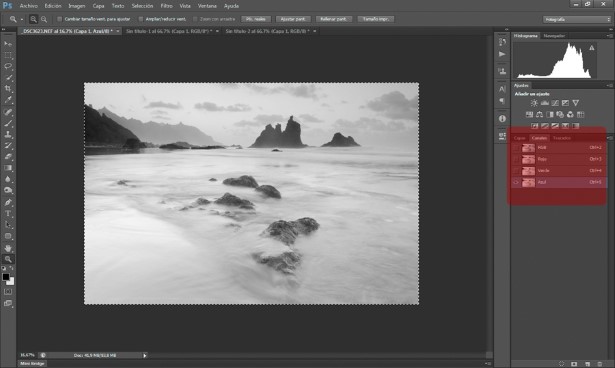This screenshot has width=615, height=368.
Task: Open zoom tool preset picker arrow
Action: [x=22, y=19]
